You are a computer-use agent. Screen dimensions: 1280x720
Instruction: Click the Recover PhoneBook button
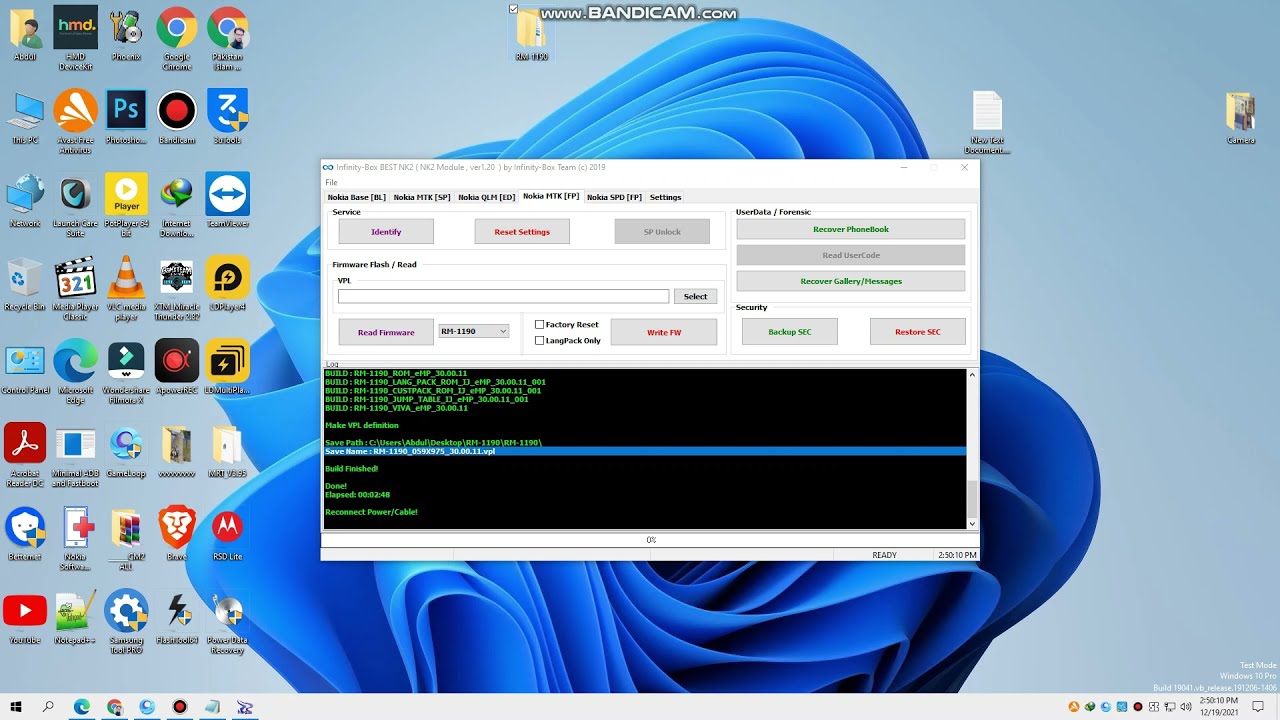click(x=851, y=229)
